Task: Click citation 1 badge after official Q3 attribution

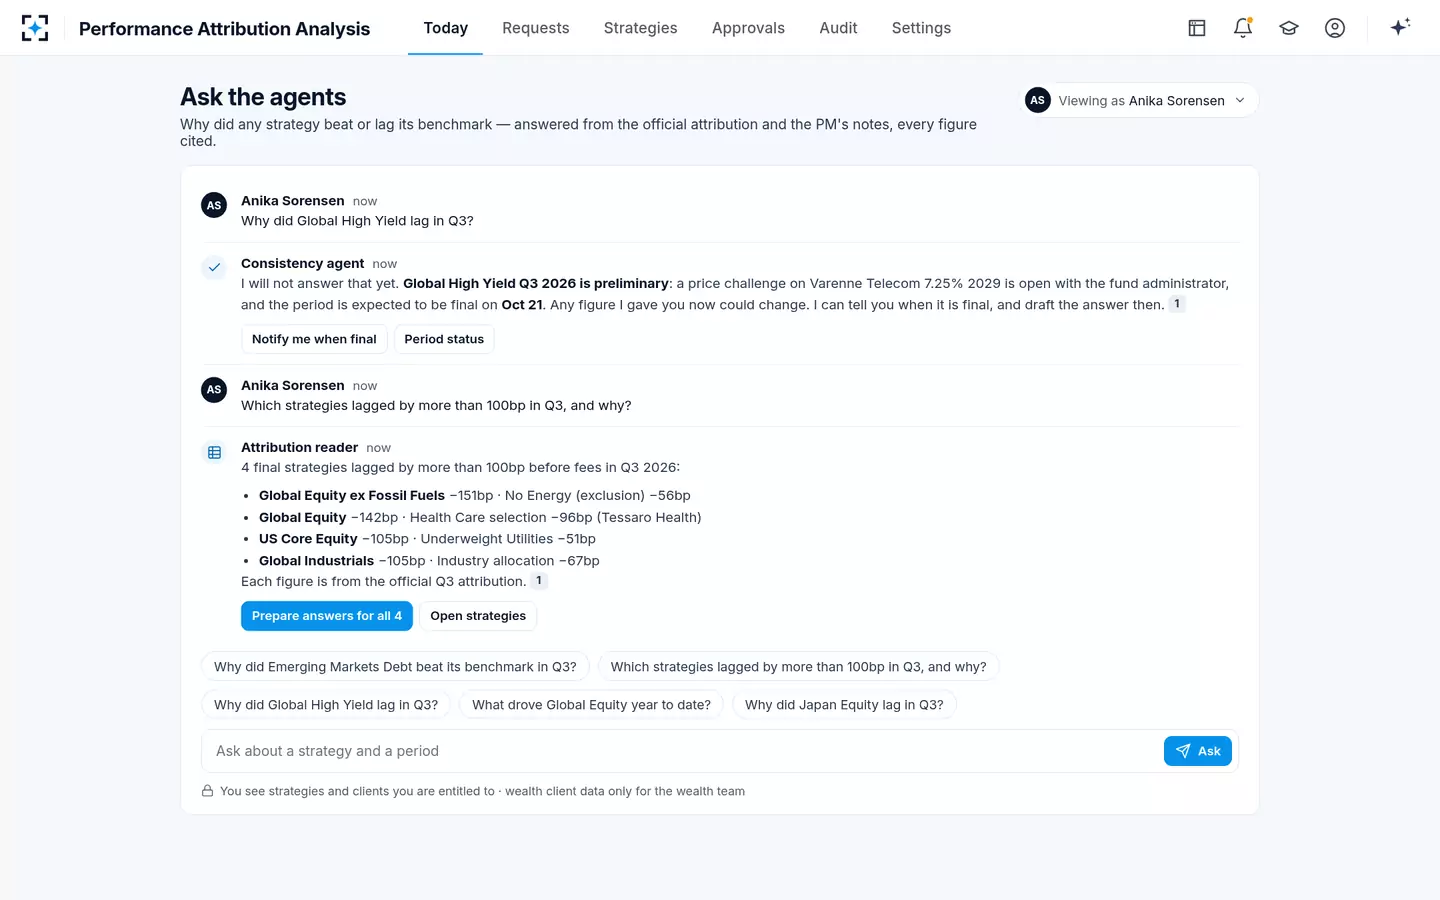Action: tap(539, 581)
